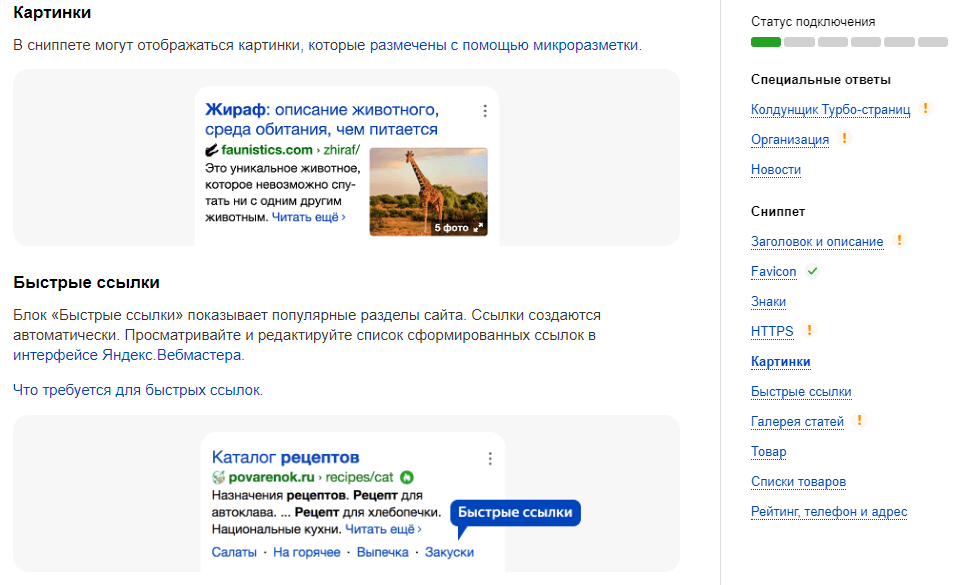Image resolution: width=956 pixels, height=585 pixels.
Task: Click the expand arrows icon on giraffe photo
Action: tap(479, 228)
